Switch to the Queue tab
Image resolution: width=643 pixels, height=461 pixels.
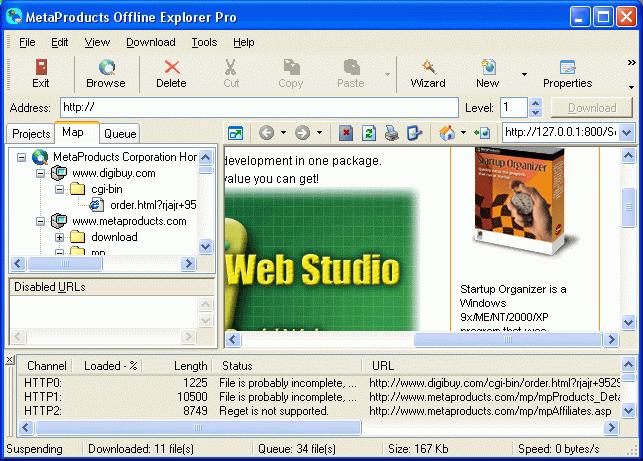coord(120,134)
